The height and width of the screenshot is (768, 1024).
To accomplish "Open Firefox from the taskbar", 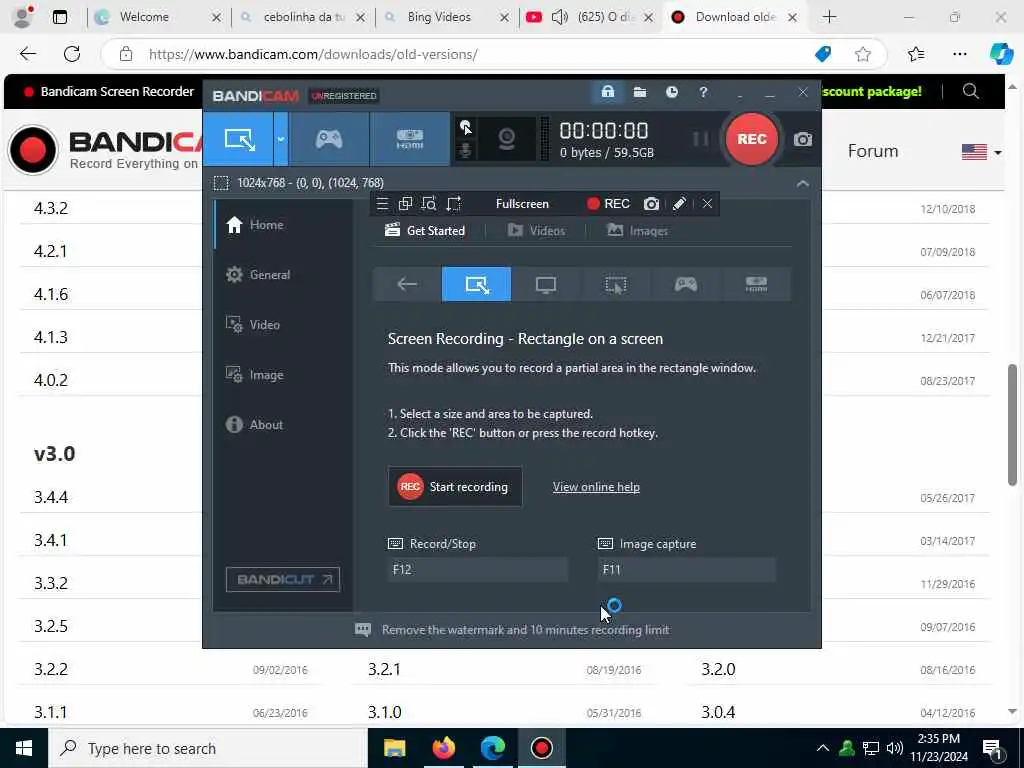I will pyautogui.click(x=443, y=748).
